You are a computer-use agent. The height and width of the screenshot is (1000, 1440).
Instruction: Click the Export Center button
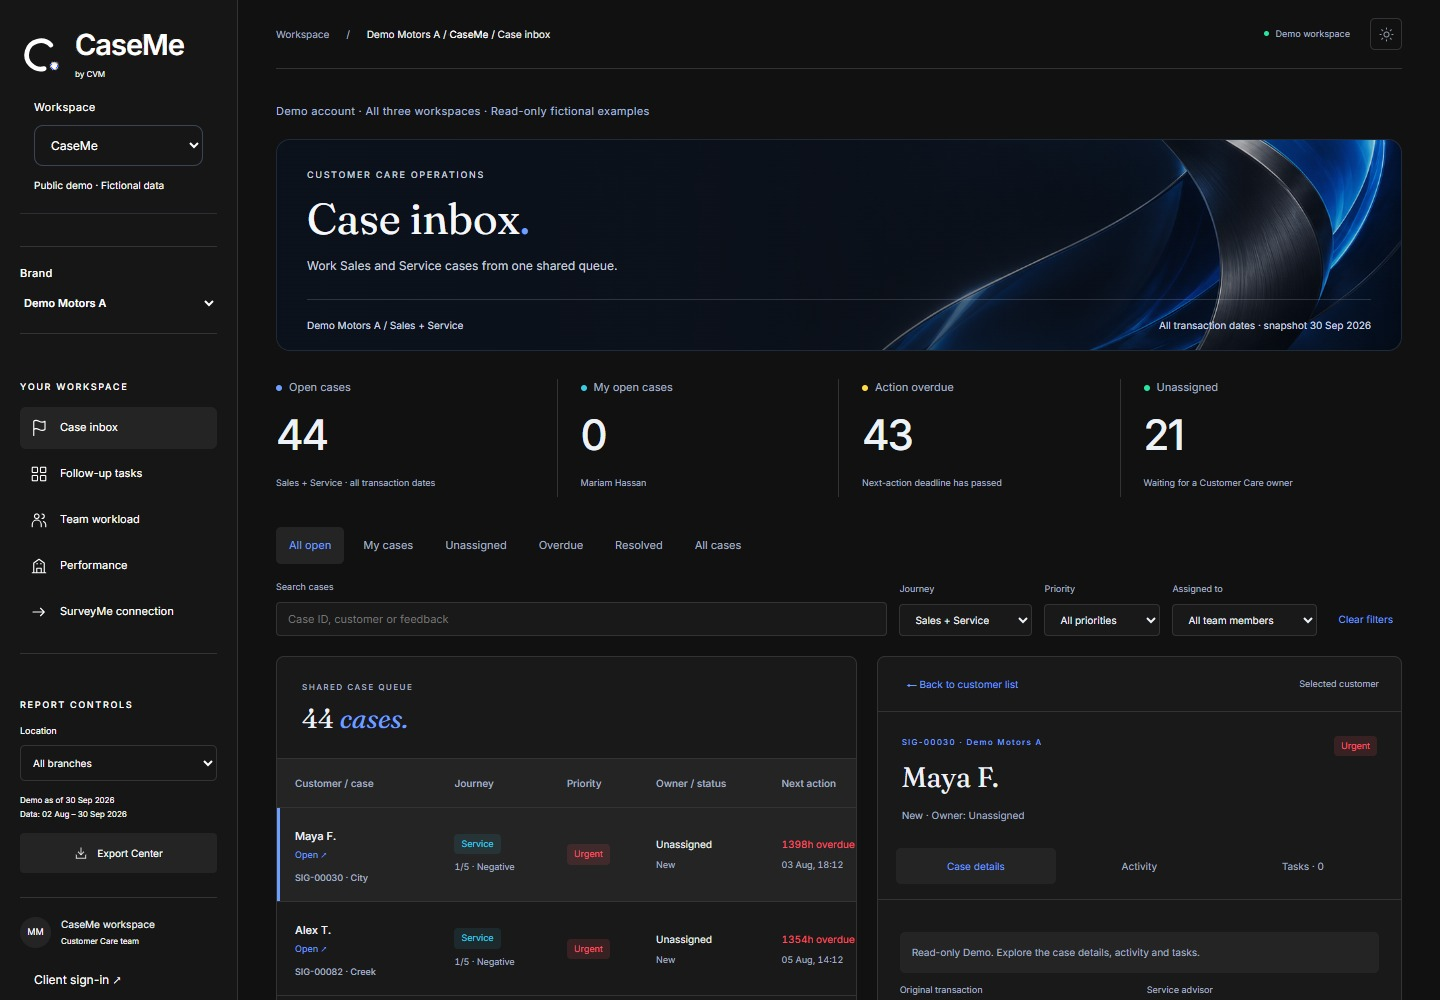click(118, 853)
